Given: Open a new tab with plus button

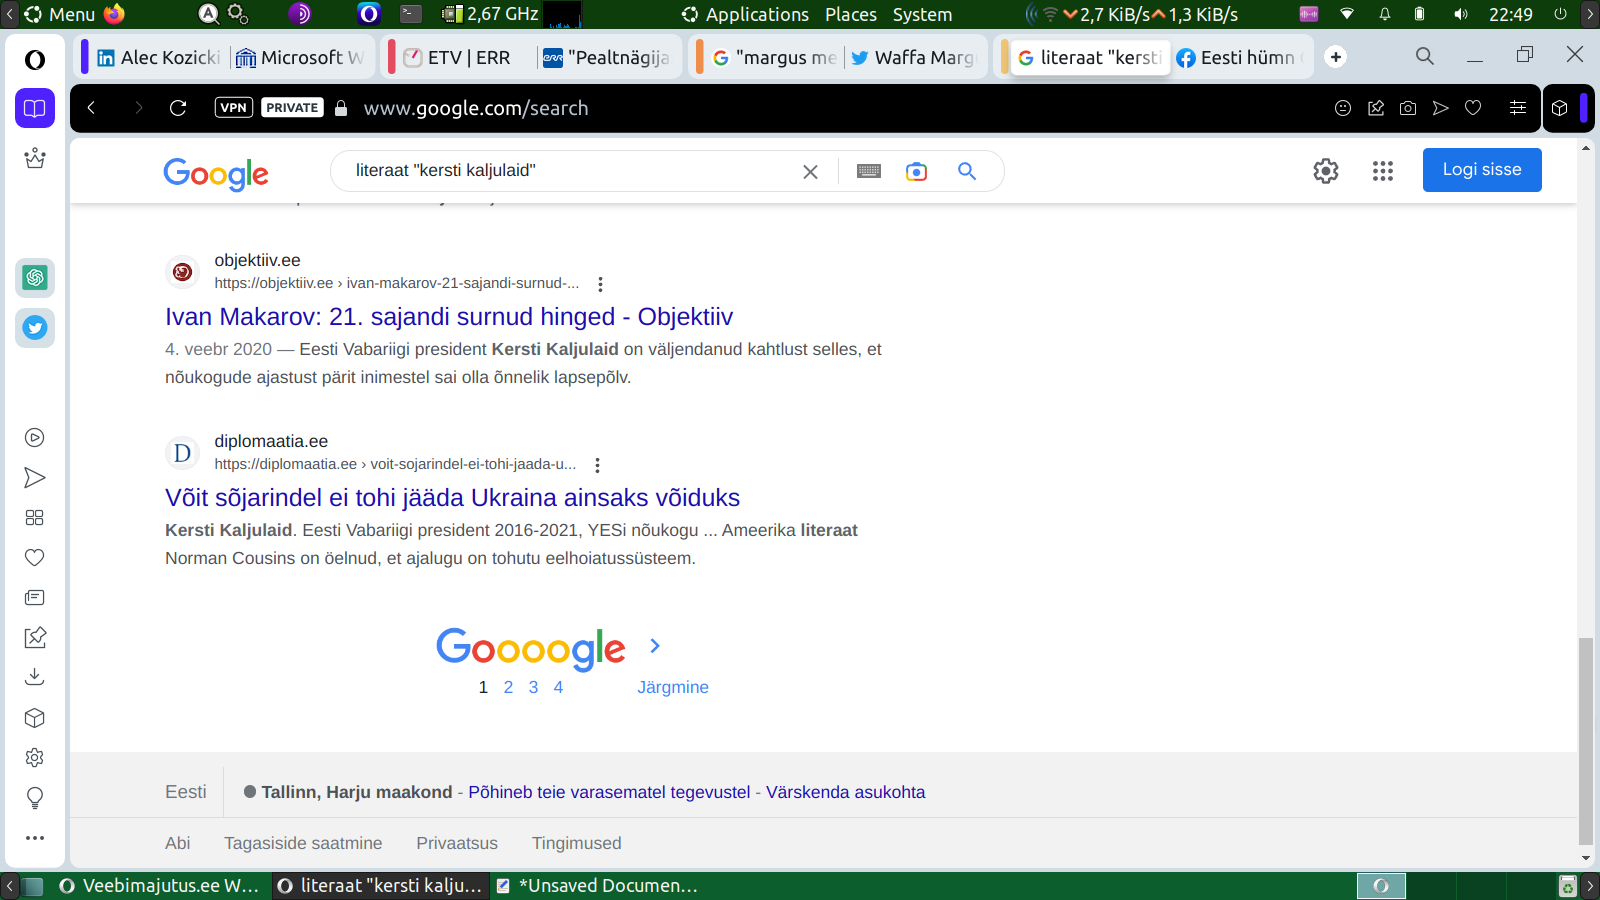Looking at the screenshot, I should (1336, 57).
